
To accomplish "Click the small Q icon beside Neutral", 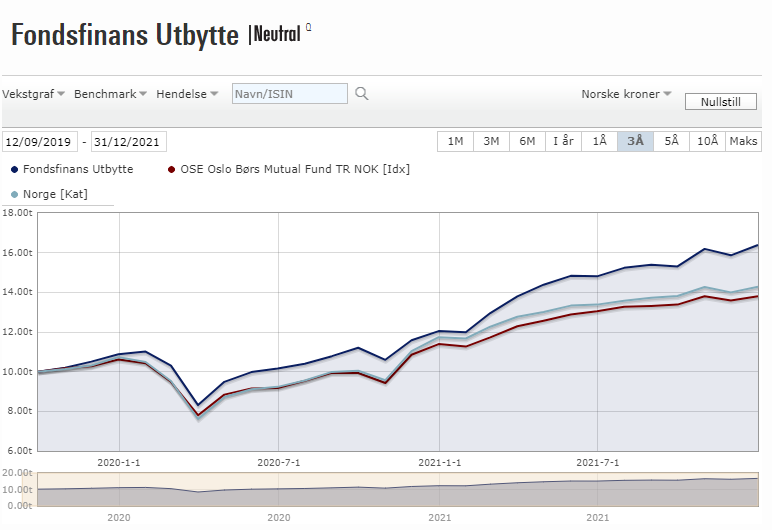I will pyautogui.click(x=309, y=27).
